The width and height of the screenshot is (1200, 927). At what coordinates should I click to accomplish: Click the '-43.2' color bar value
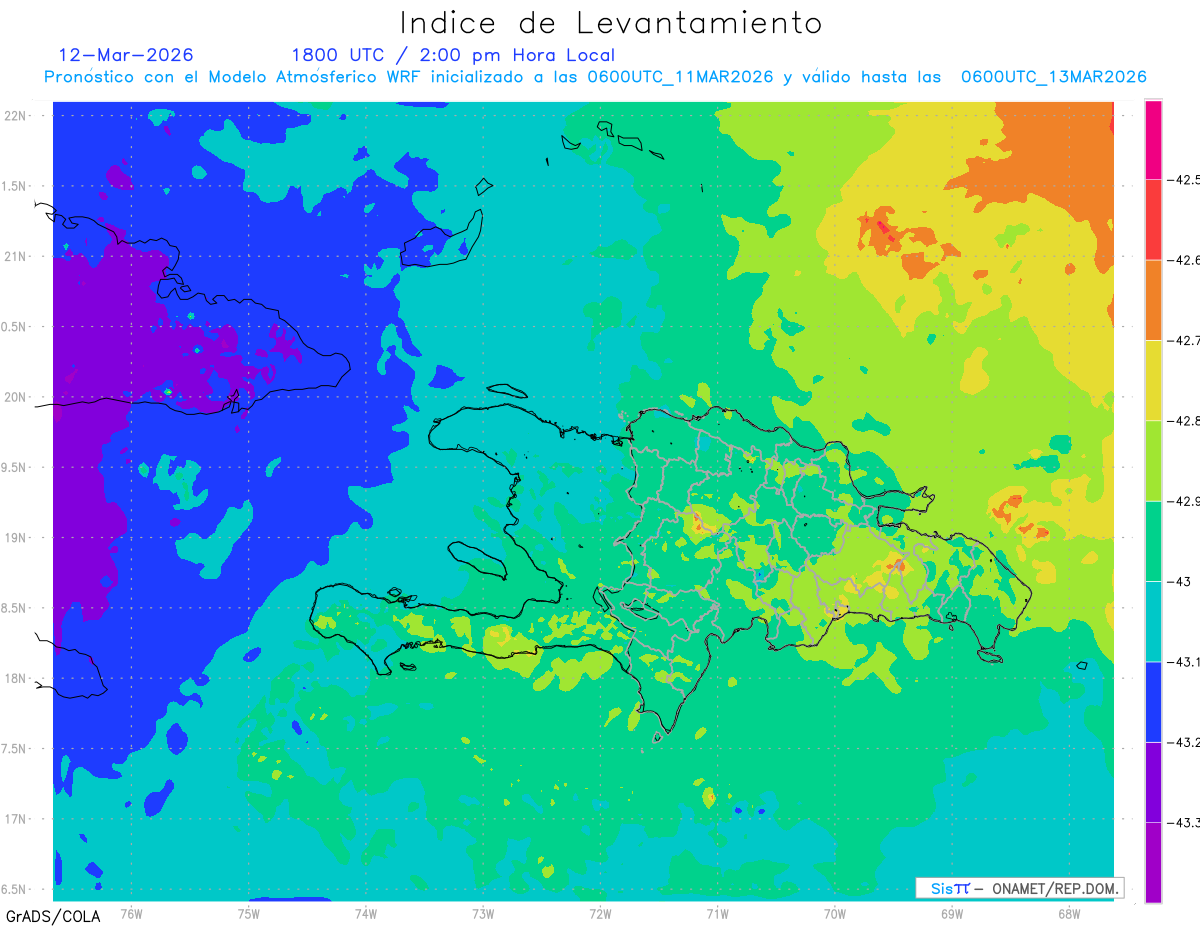pyautogui.click(x=1185, y=742)
